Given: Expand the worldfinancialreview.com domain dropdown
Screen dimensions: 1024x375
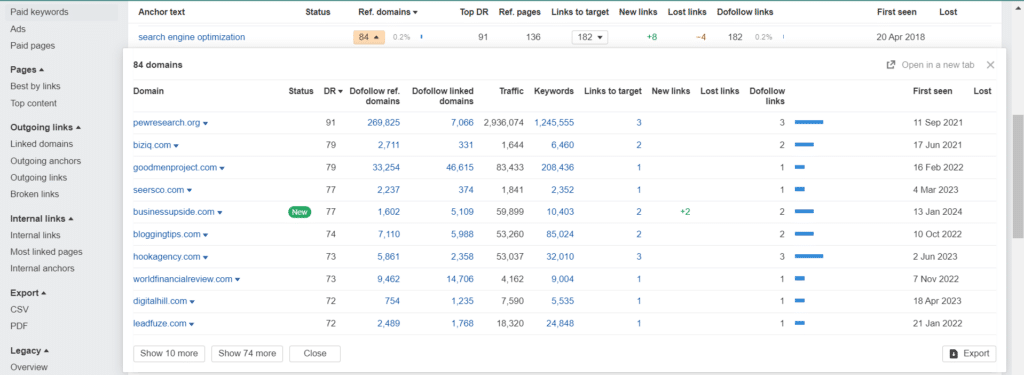Looking at the screenshot, I should pyautogui.click(x=238, y=280).
